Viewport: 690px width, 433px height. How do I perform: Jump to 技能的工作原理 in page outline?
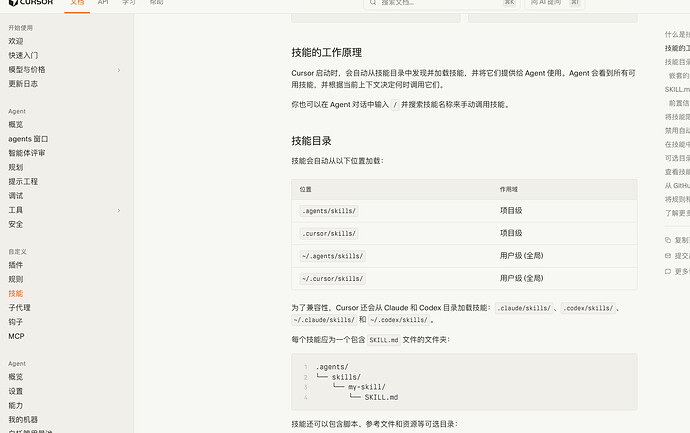(x=677, y=48)
